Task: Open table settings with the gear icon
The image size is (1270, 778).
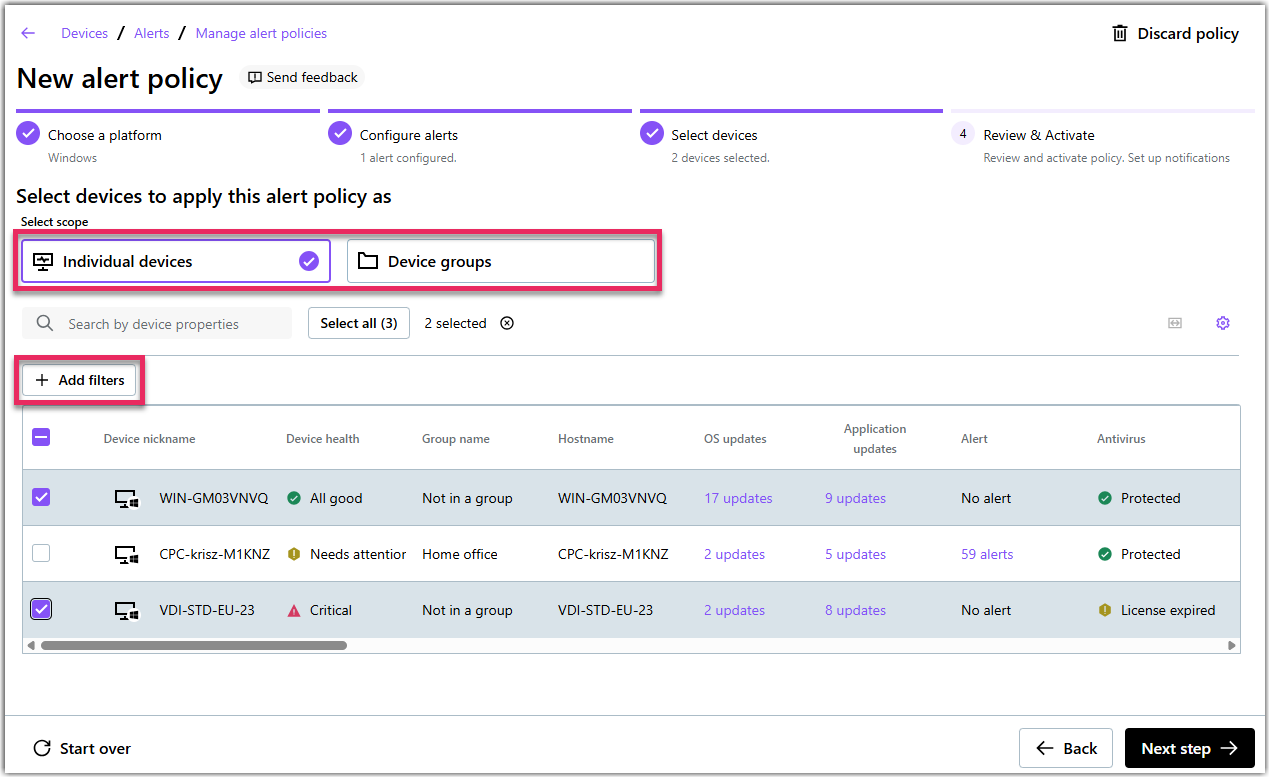Action: [1223, 323]
